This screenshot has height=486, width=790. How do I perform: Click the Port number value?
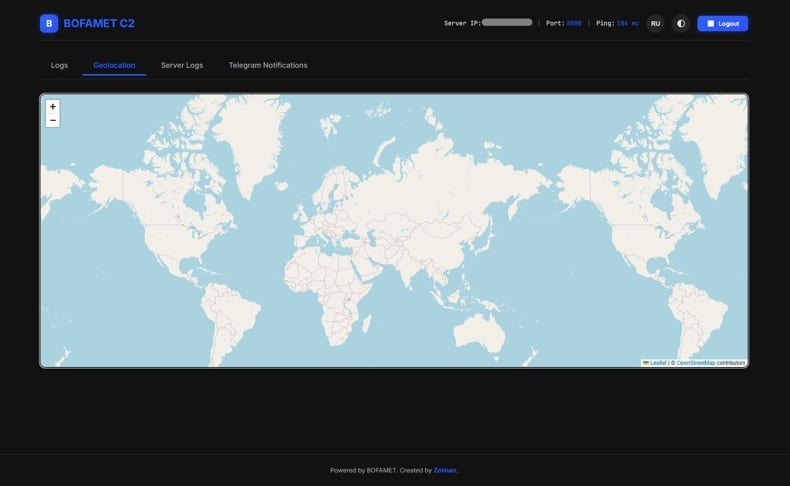pos(574,23)
